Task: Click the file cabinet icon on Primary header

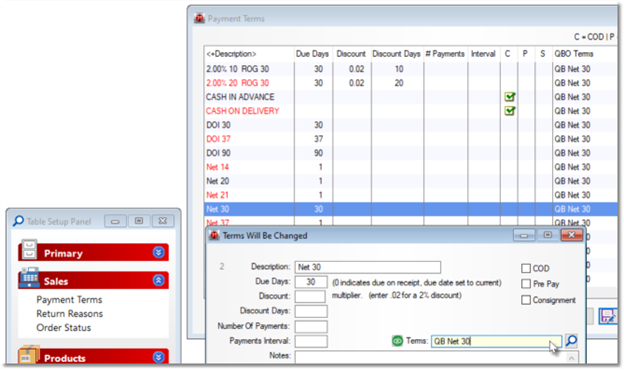Action: pos(29,250)
